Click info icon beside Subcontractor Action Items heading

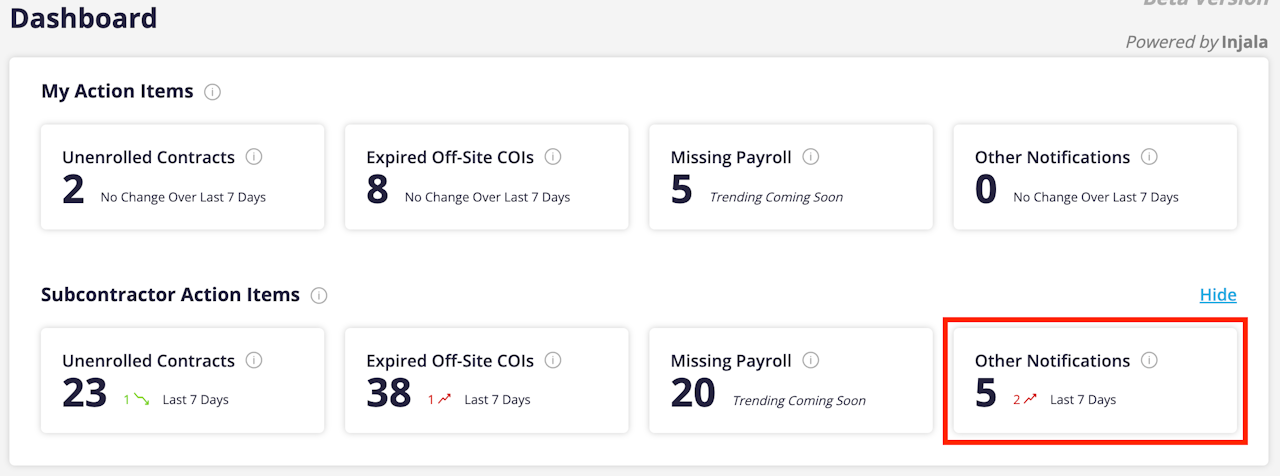(319, 296)
